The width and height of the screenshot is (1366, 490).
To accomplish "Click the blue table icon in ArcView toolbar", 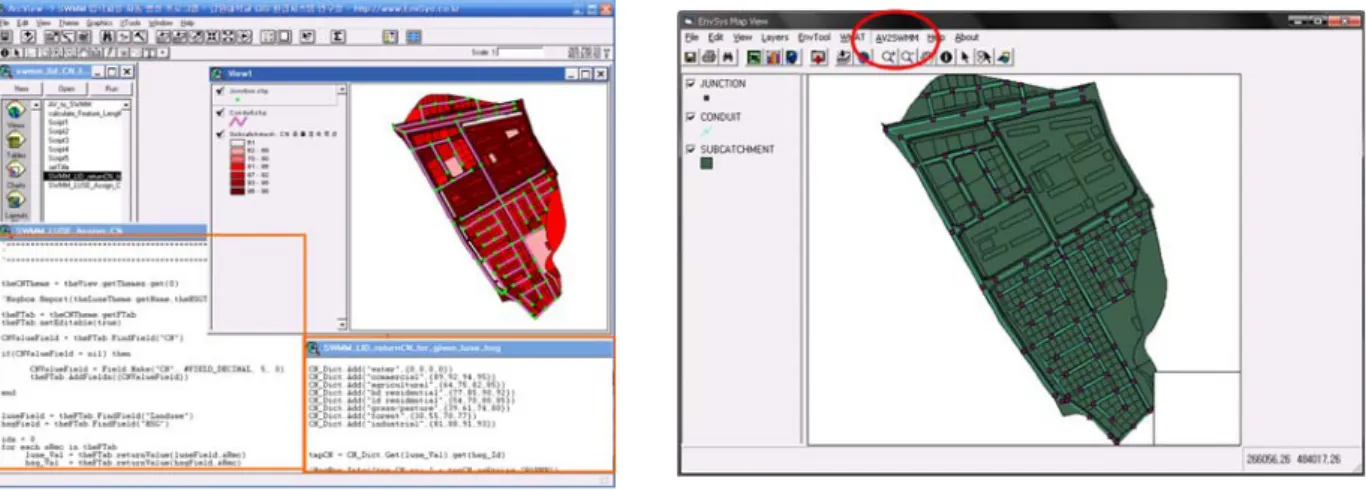I will [414, 36].
